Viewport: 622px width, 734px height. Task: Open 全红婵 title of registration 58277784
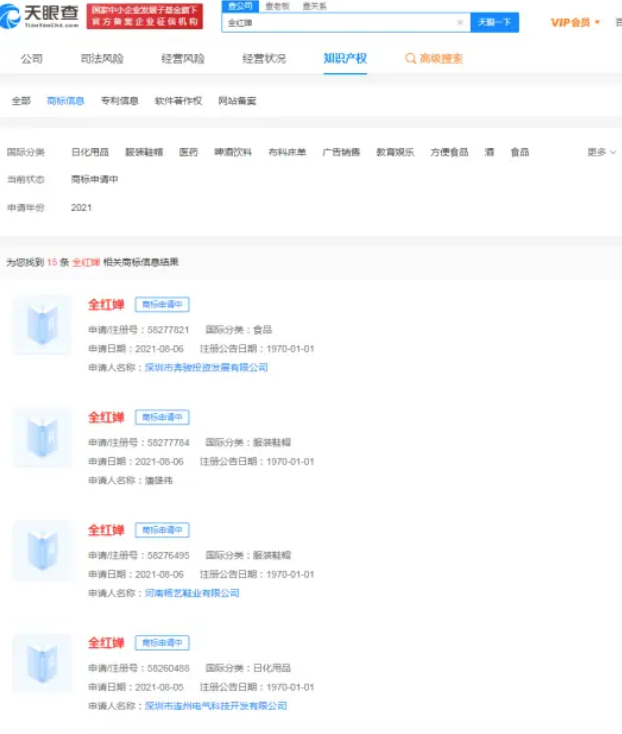click(106, 418)
